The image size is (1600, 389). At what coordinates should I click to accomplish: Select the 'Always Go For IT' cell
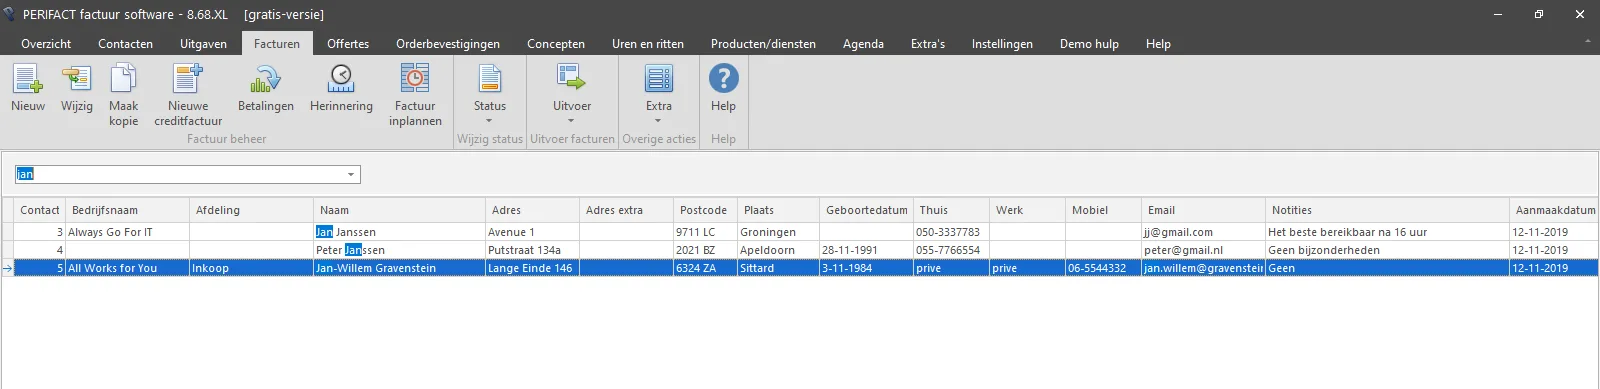(128, 232)
